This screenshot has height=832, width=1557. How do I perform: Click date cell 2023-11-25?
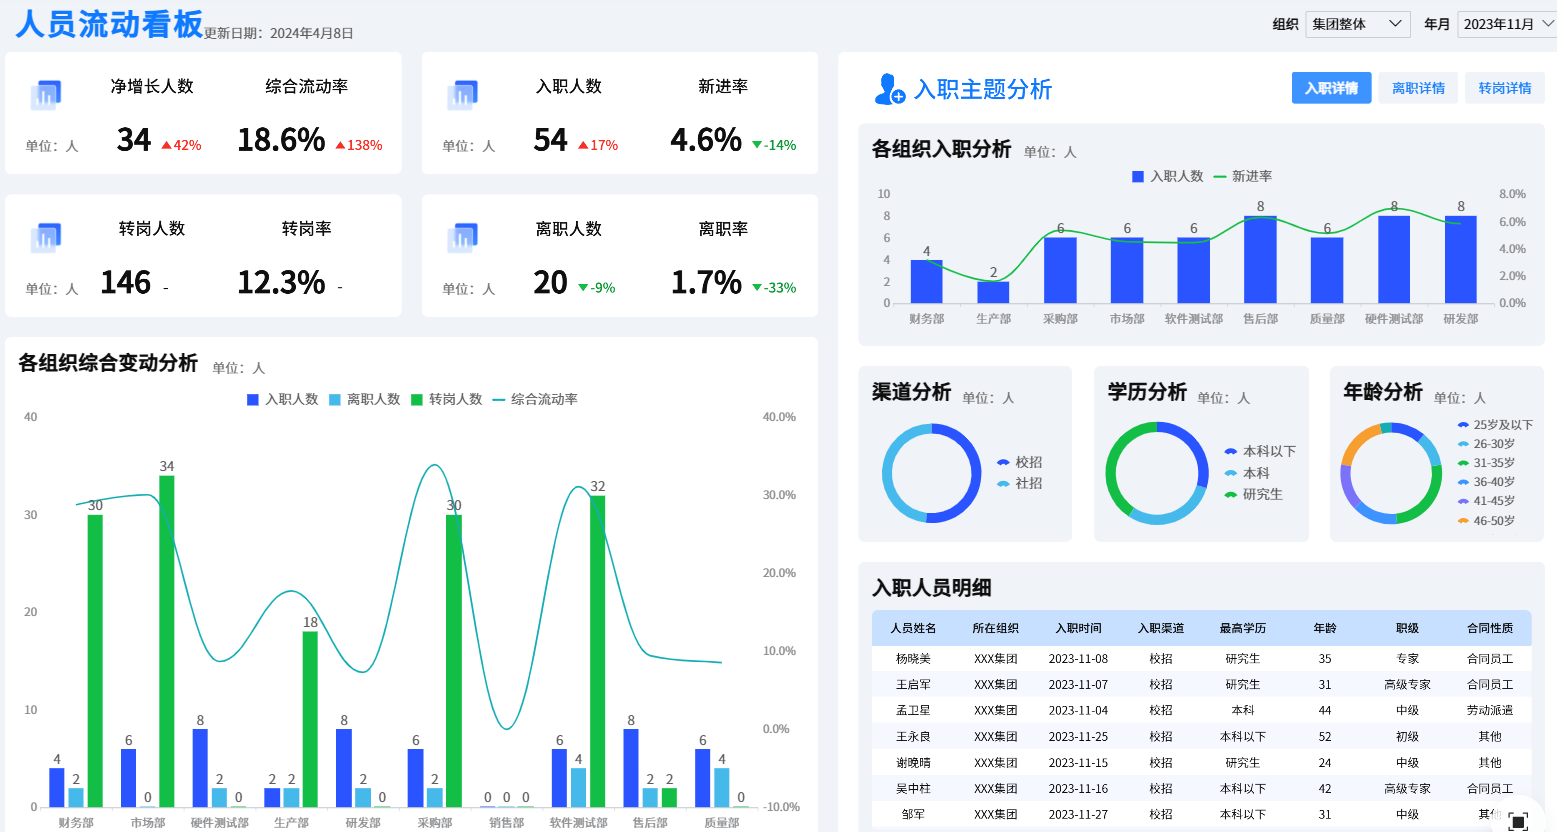click(1078, 736)
